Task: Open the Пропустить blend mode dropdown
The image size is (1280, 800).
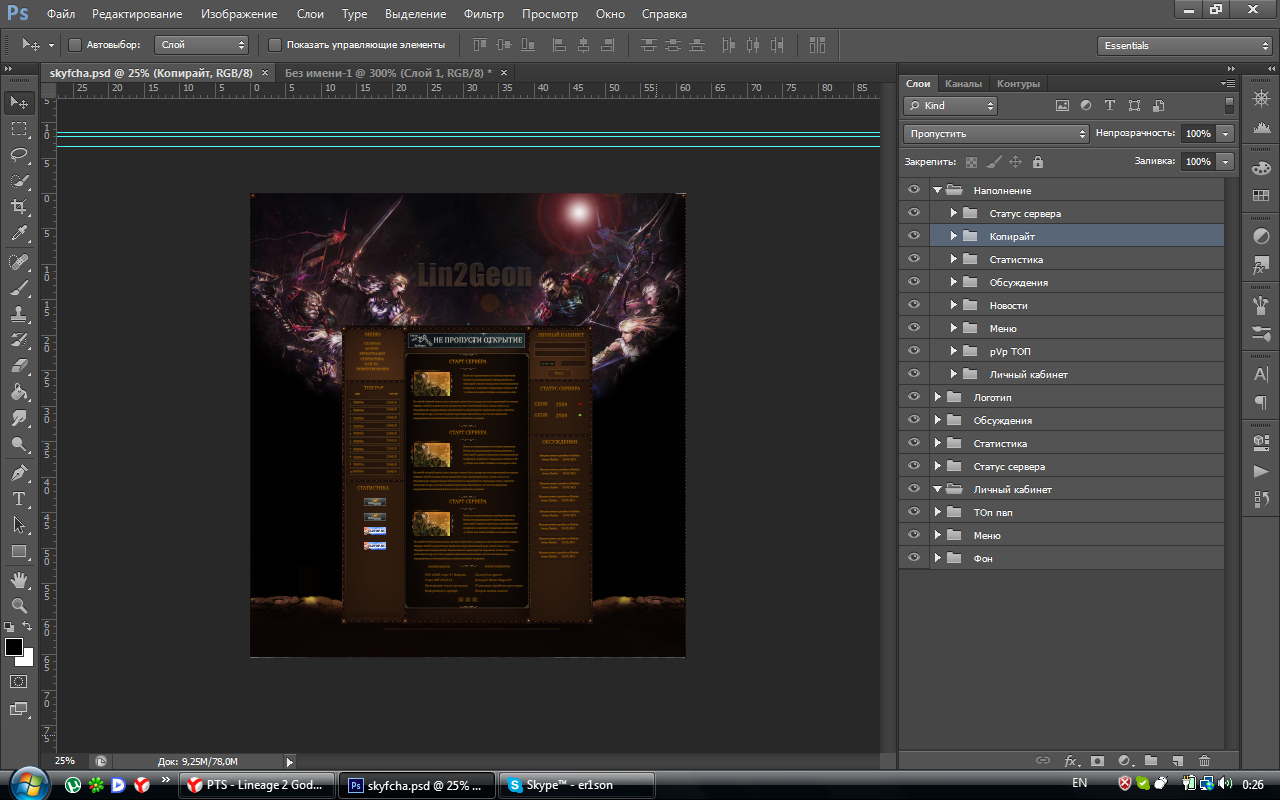Action: [996, 133]
